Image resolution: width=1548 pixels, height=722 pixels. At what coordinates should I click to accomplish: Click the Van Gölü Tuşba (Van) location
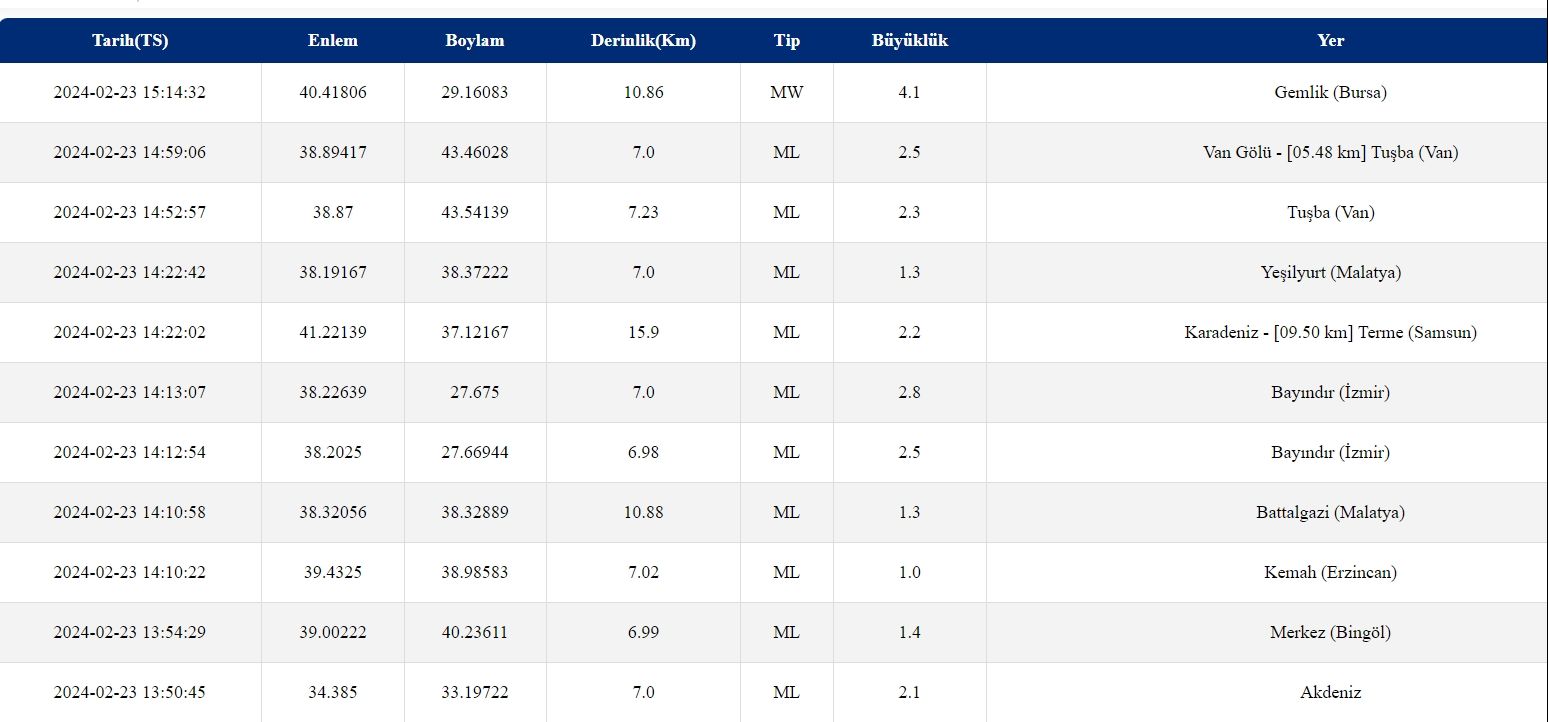pyautogui.click(x=1330, y=152)
